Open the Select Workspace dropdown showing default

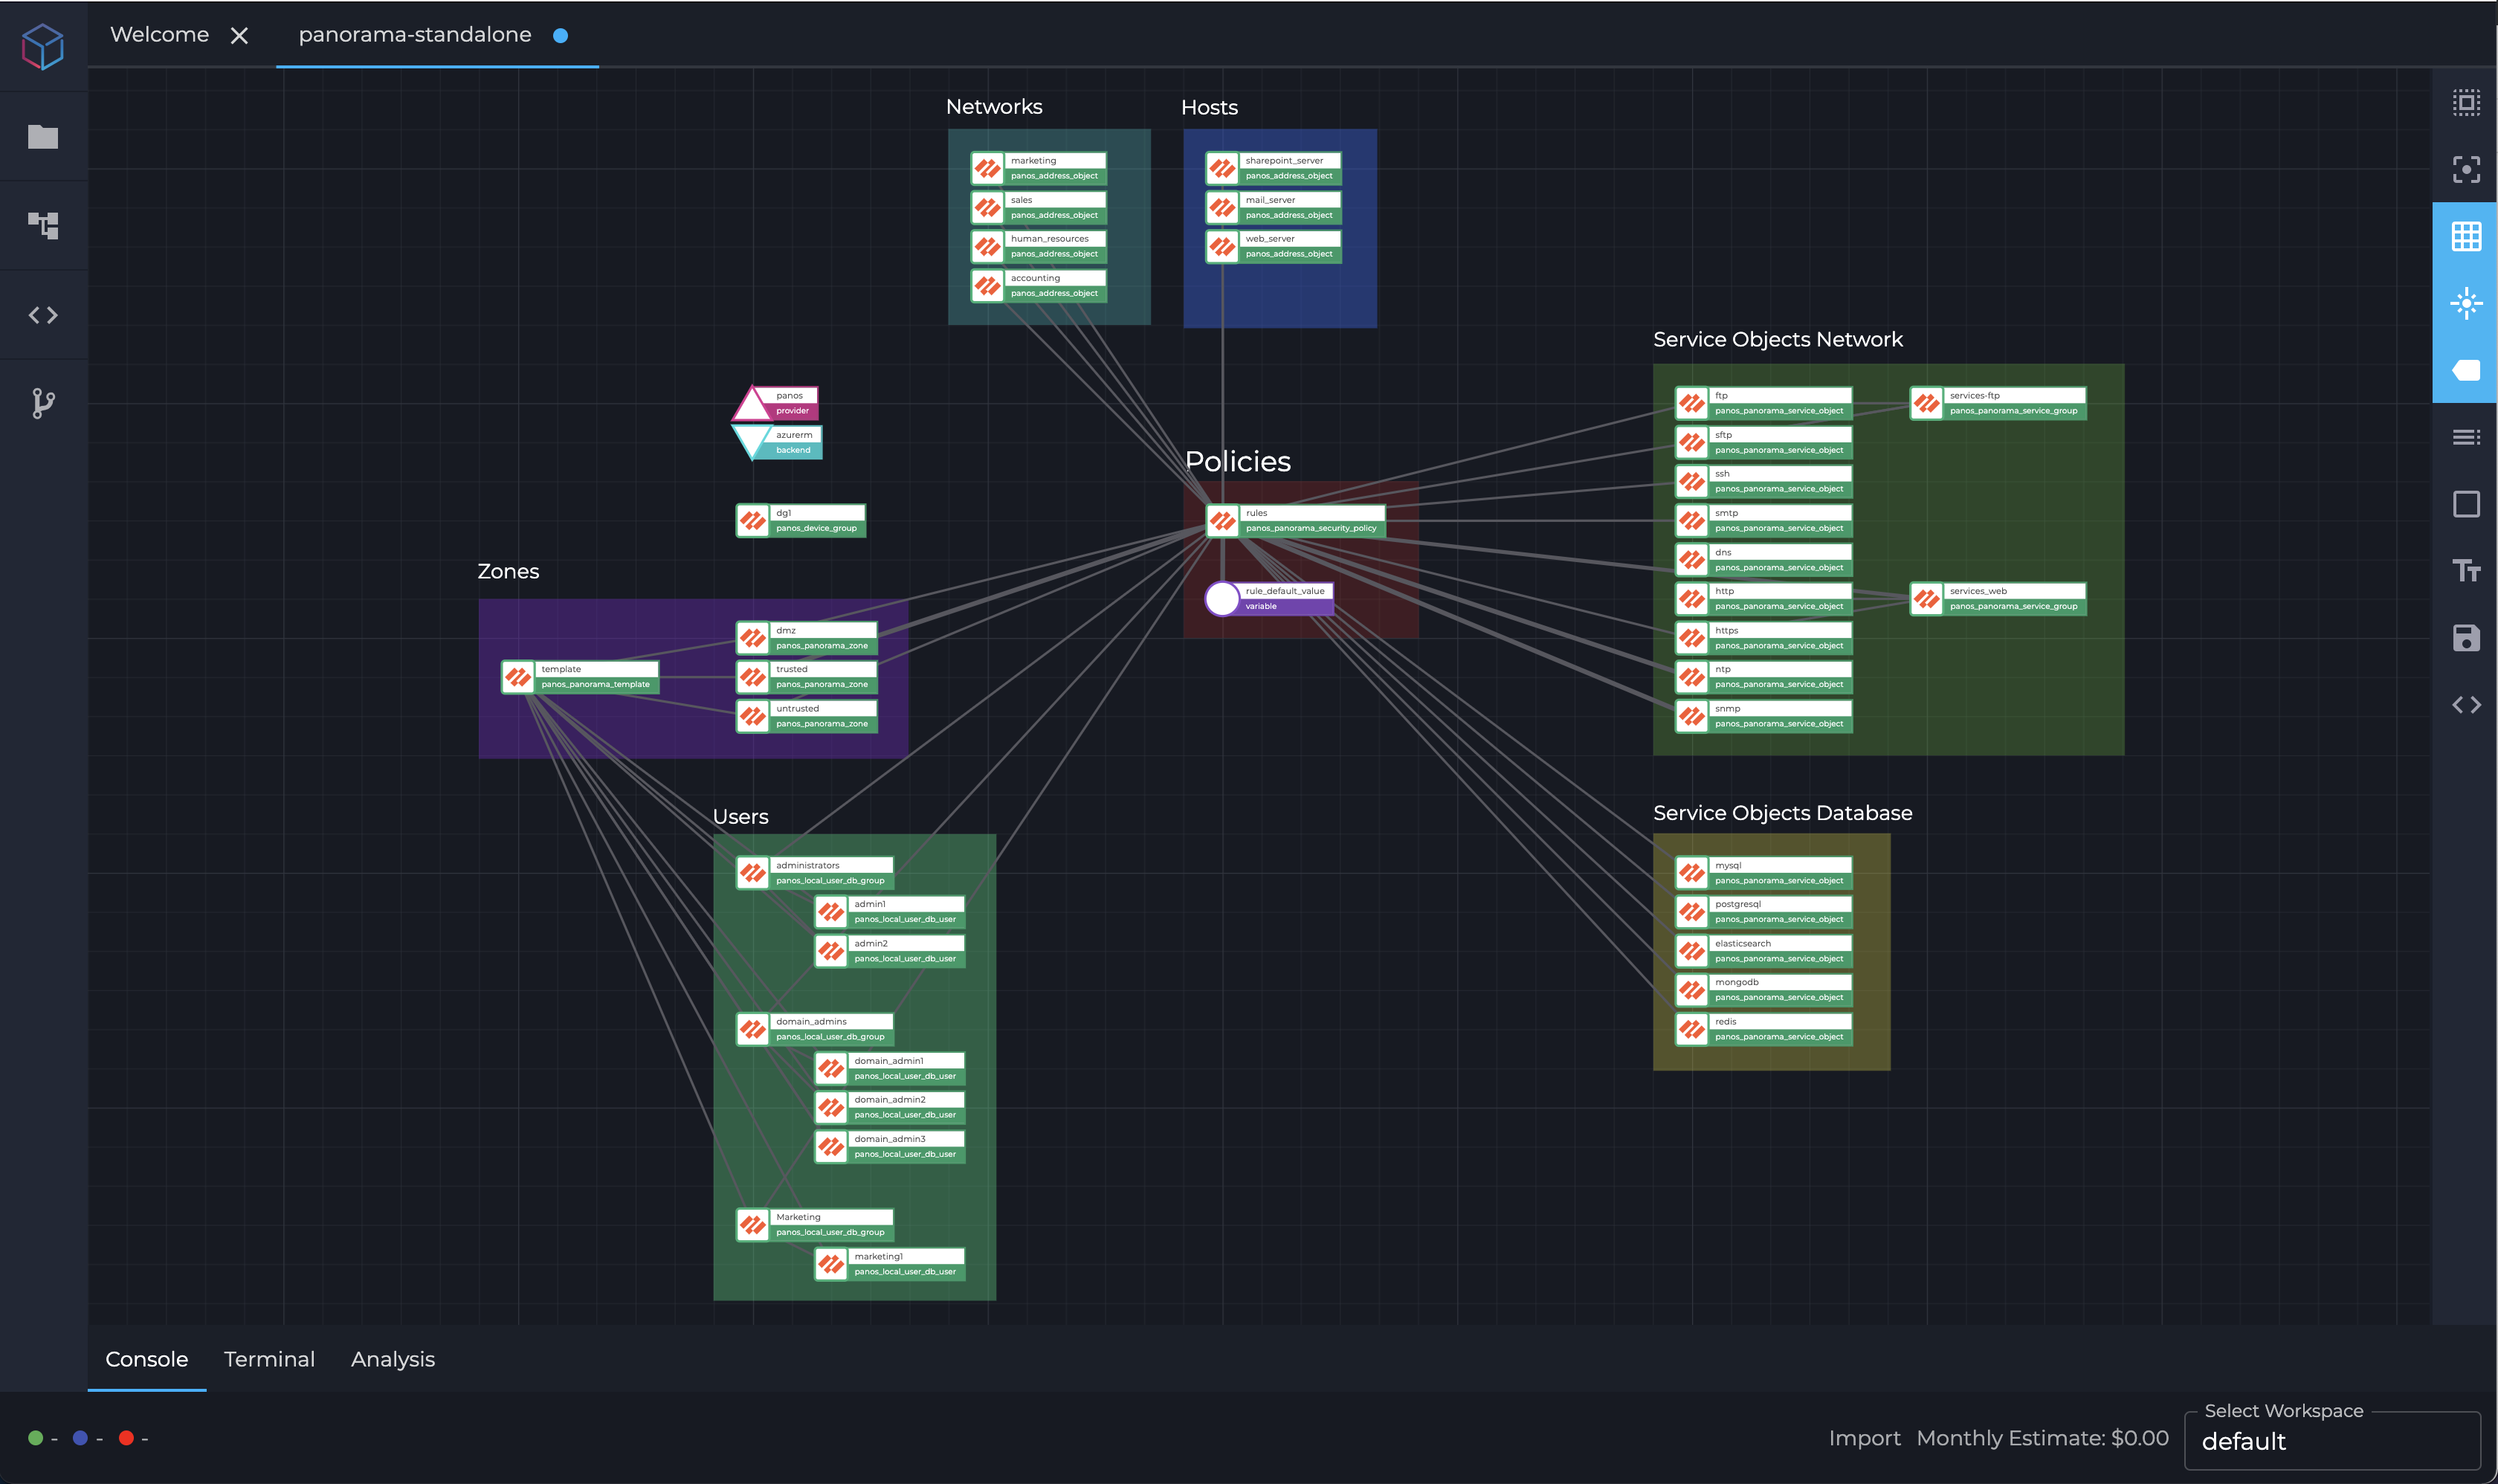coord(2331,1441)
